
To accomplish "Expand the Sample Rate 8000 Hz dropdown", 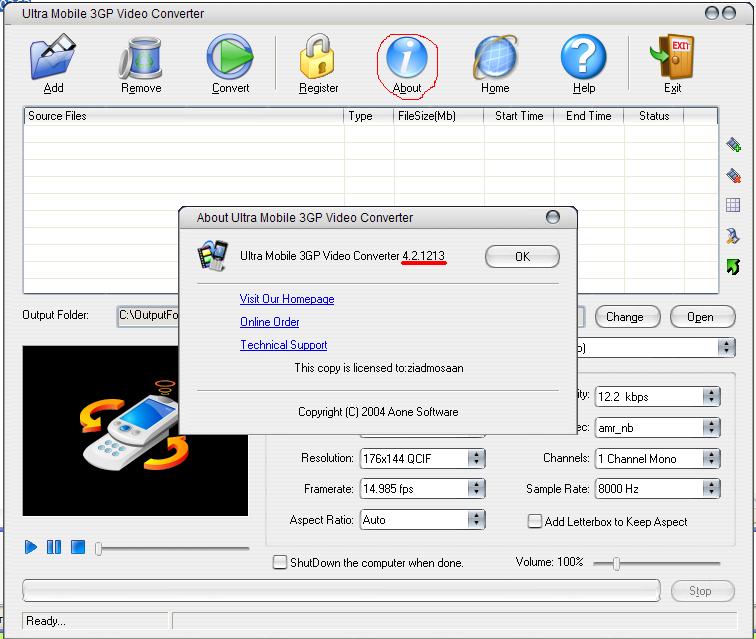I will tap(711, 490).
